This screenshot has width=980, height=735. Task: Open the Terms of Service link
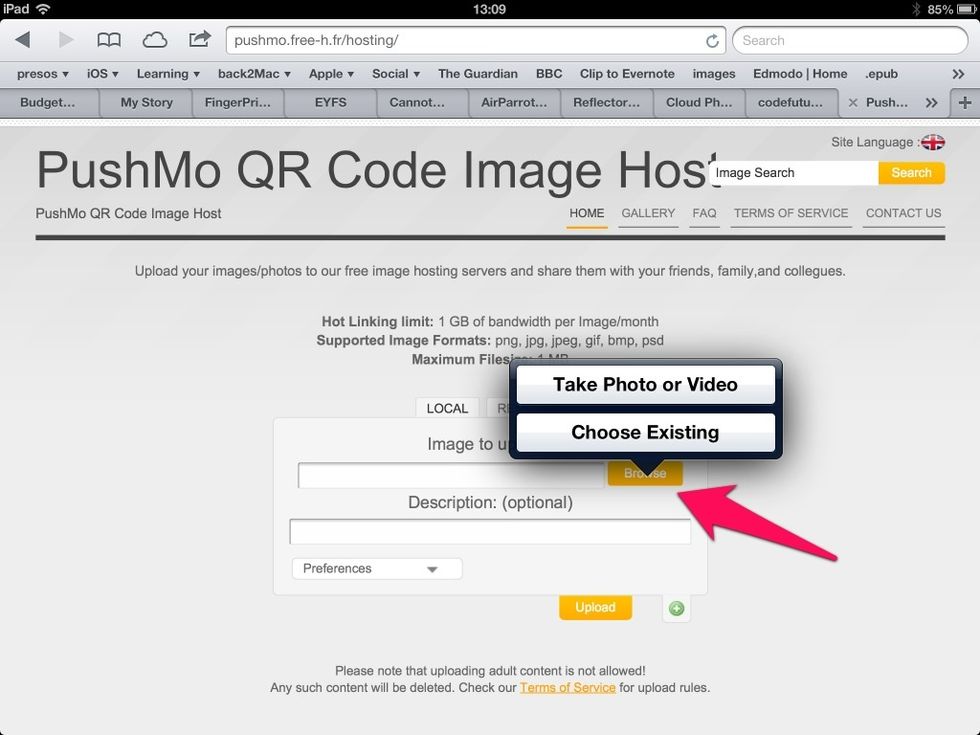coord(568,688)
